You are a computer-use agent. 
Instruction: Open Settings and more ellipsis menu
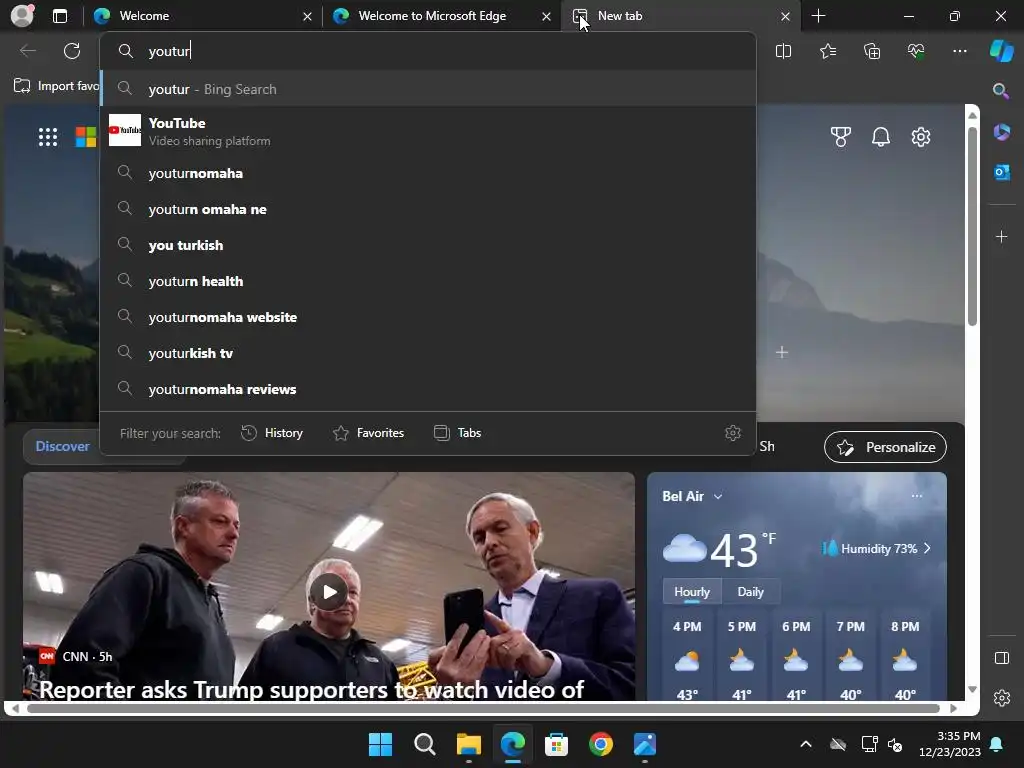coord(959,51)
